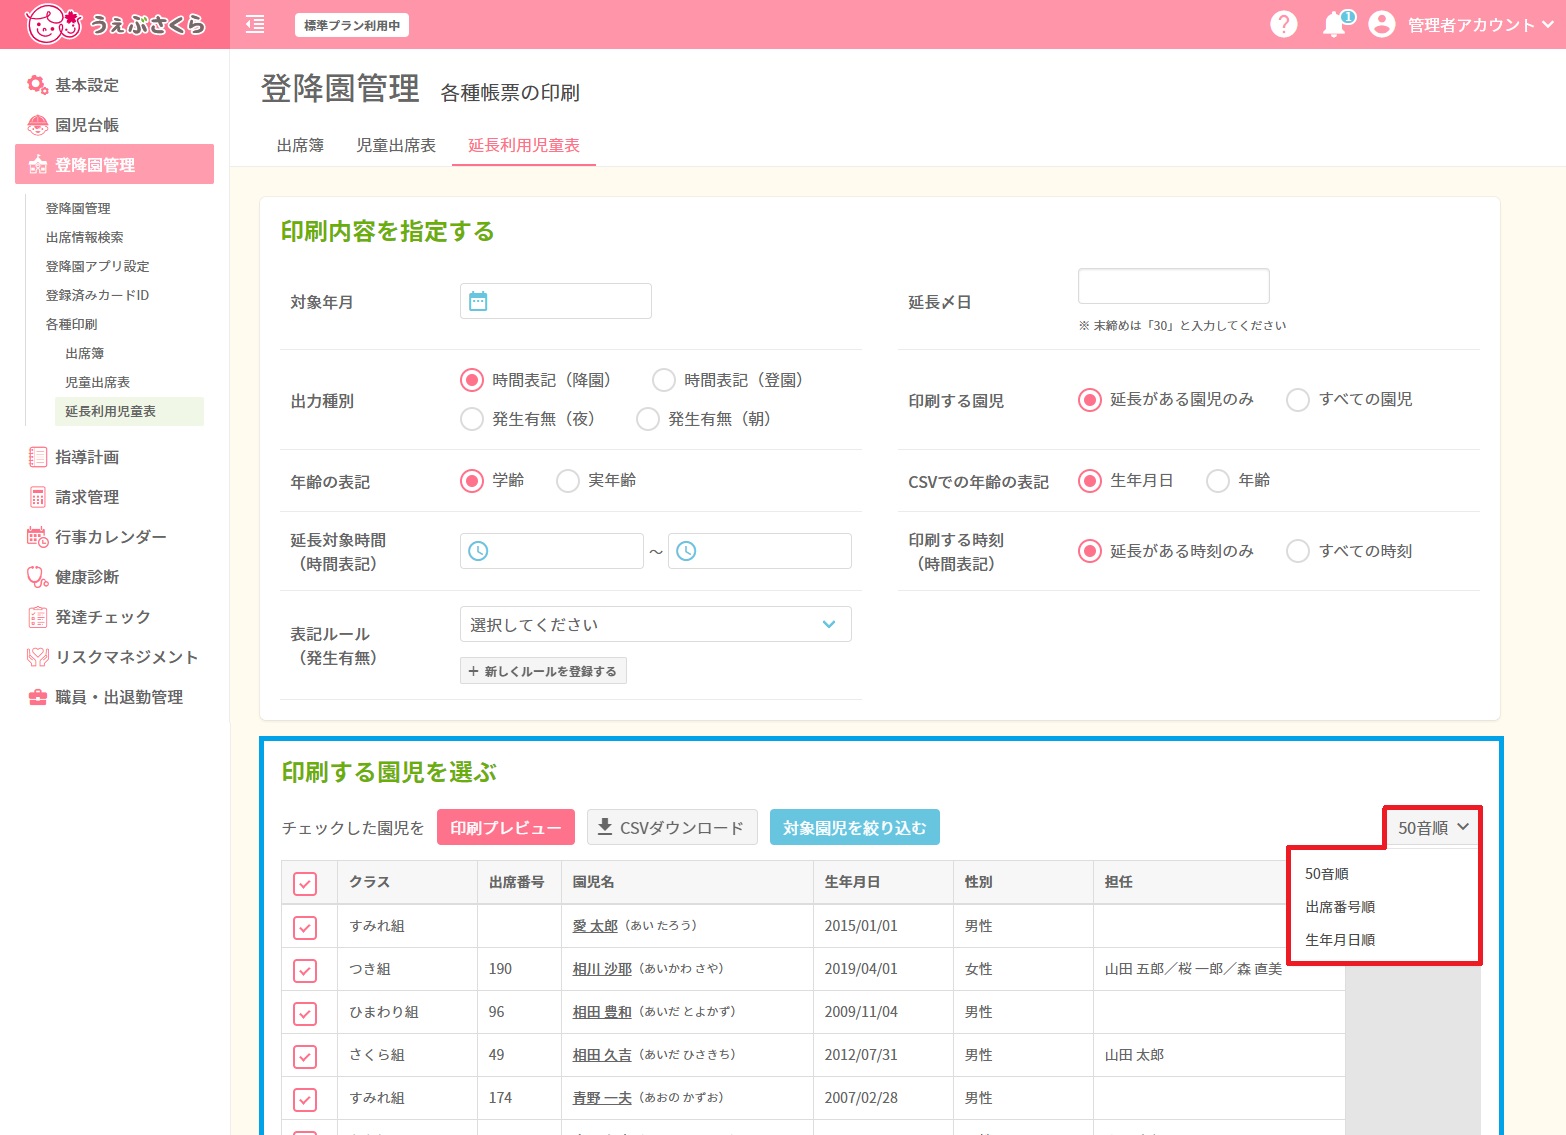Open 青野 一夫 child name link

pyautogui.click(x=602, y=1098)
